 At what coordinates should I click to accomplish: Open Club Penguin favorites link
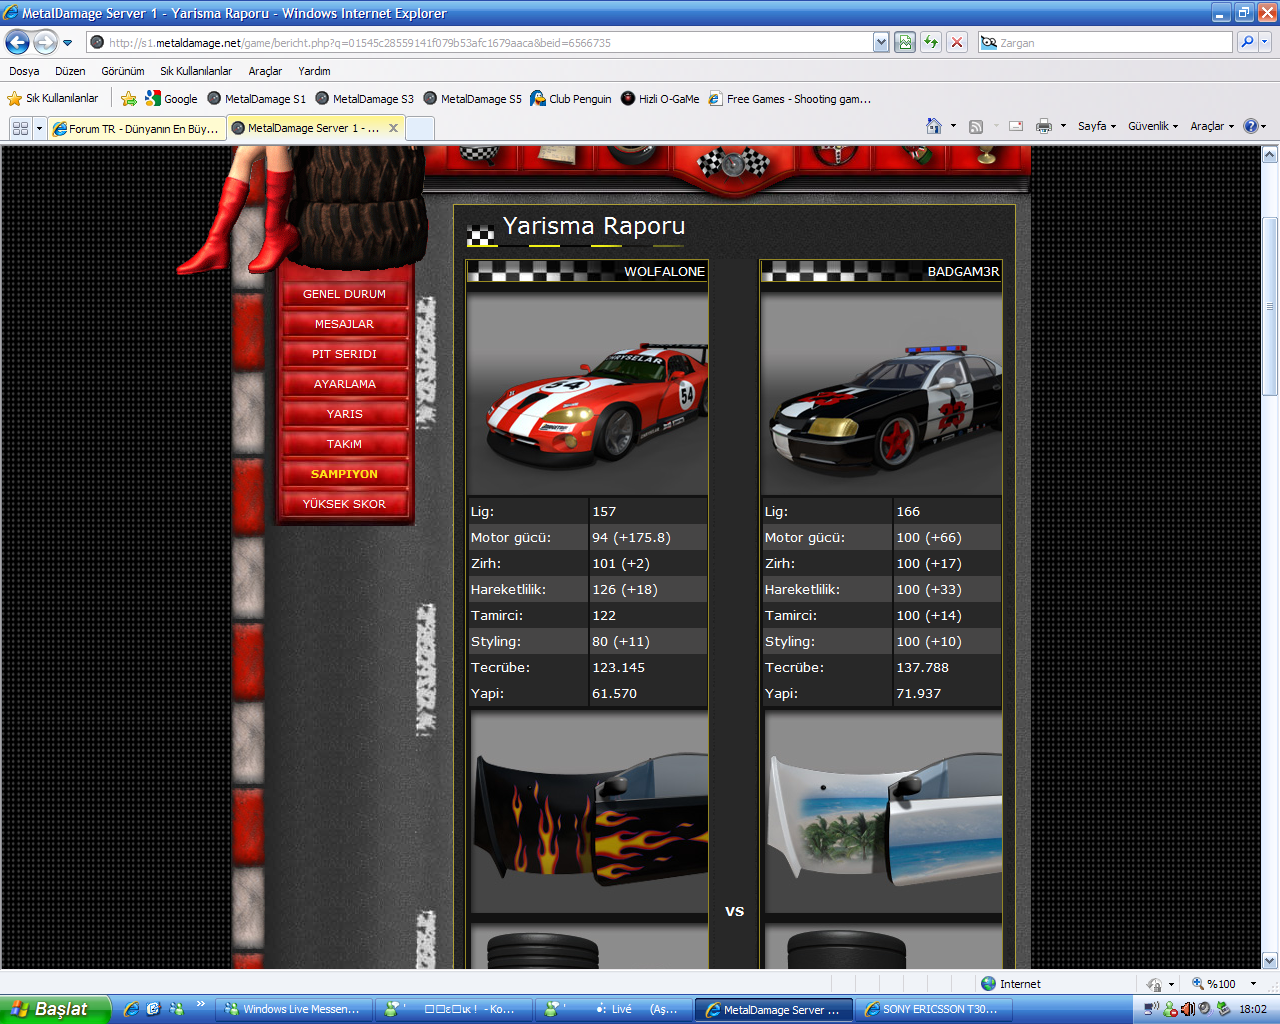coord(571,98)
